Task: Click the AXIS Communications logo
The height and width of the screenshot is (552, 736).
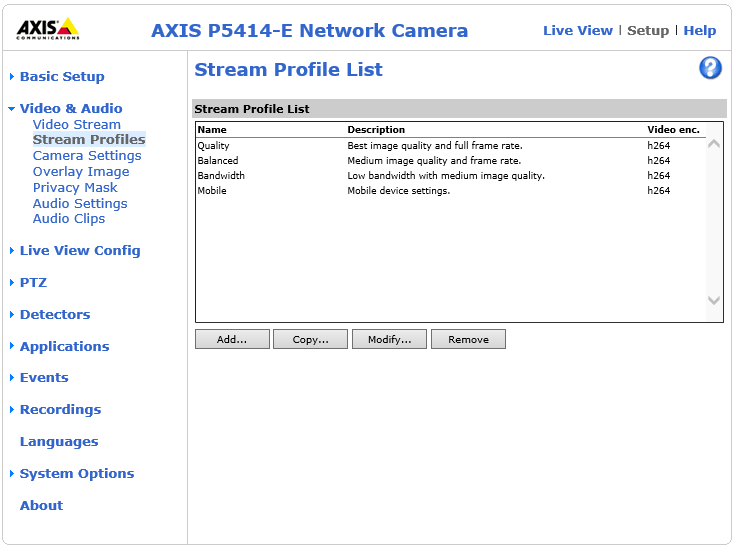Action: 47,29
